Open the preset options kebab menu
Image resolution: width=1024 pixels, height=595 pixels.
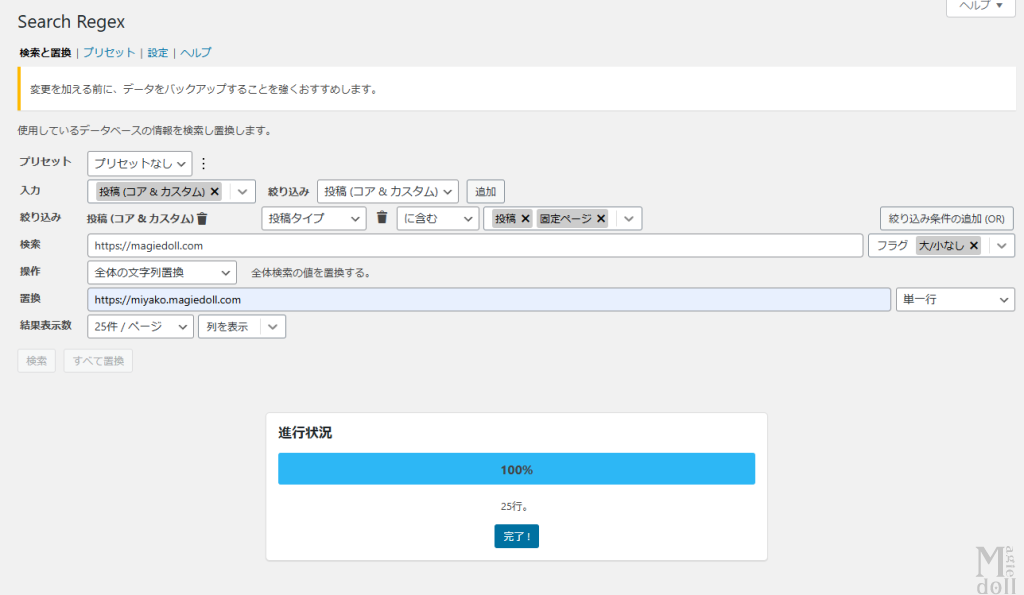[x=202, y=162]
